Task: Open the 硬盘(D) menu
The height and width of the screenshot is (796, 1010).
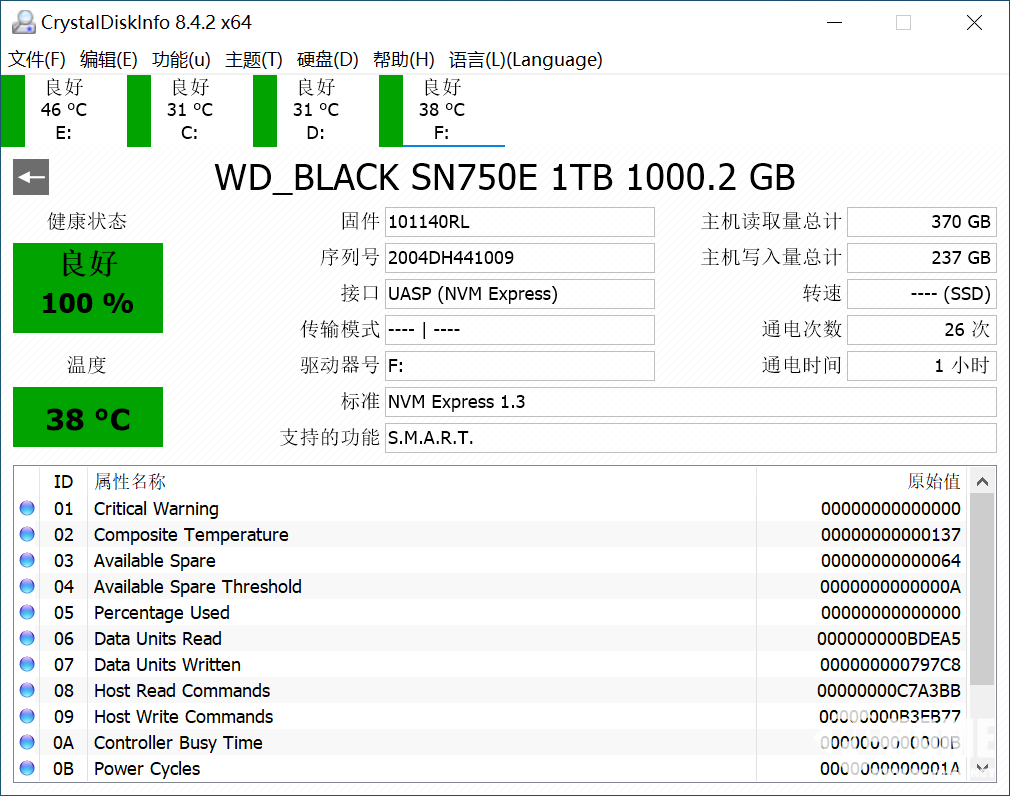Action: coord(327,59)
